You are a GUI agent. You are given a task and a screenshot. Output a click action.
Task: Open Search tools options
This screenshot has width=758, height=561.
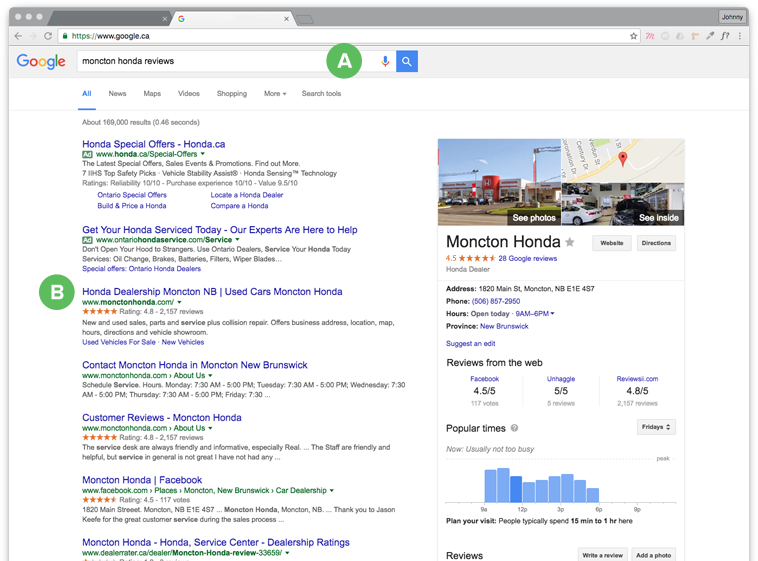[x=321, y=94]
